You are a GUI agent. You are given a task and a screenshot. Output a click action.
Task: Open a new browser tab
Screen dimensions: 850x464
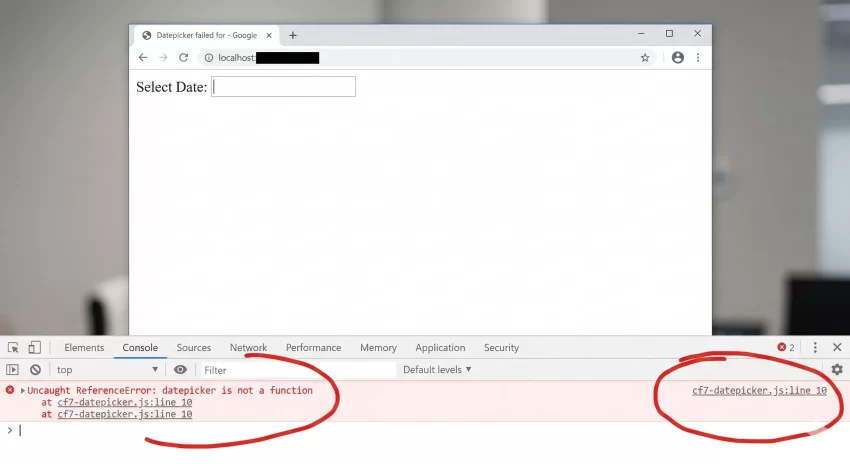293,35
